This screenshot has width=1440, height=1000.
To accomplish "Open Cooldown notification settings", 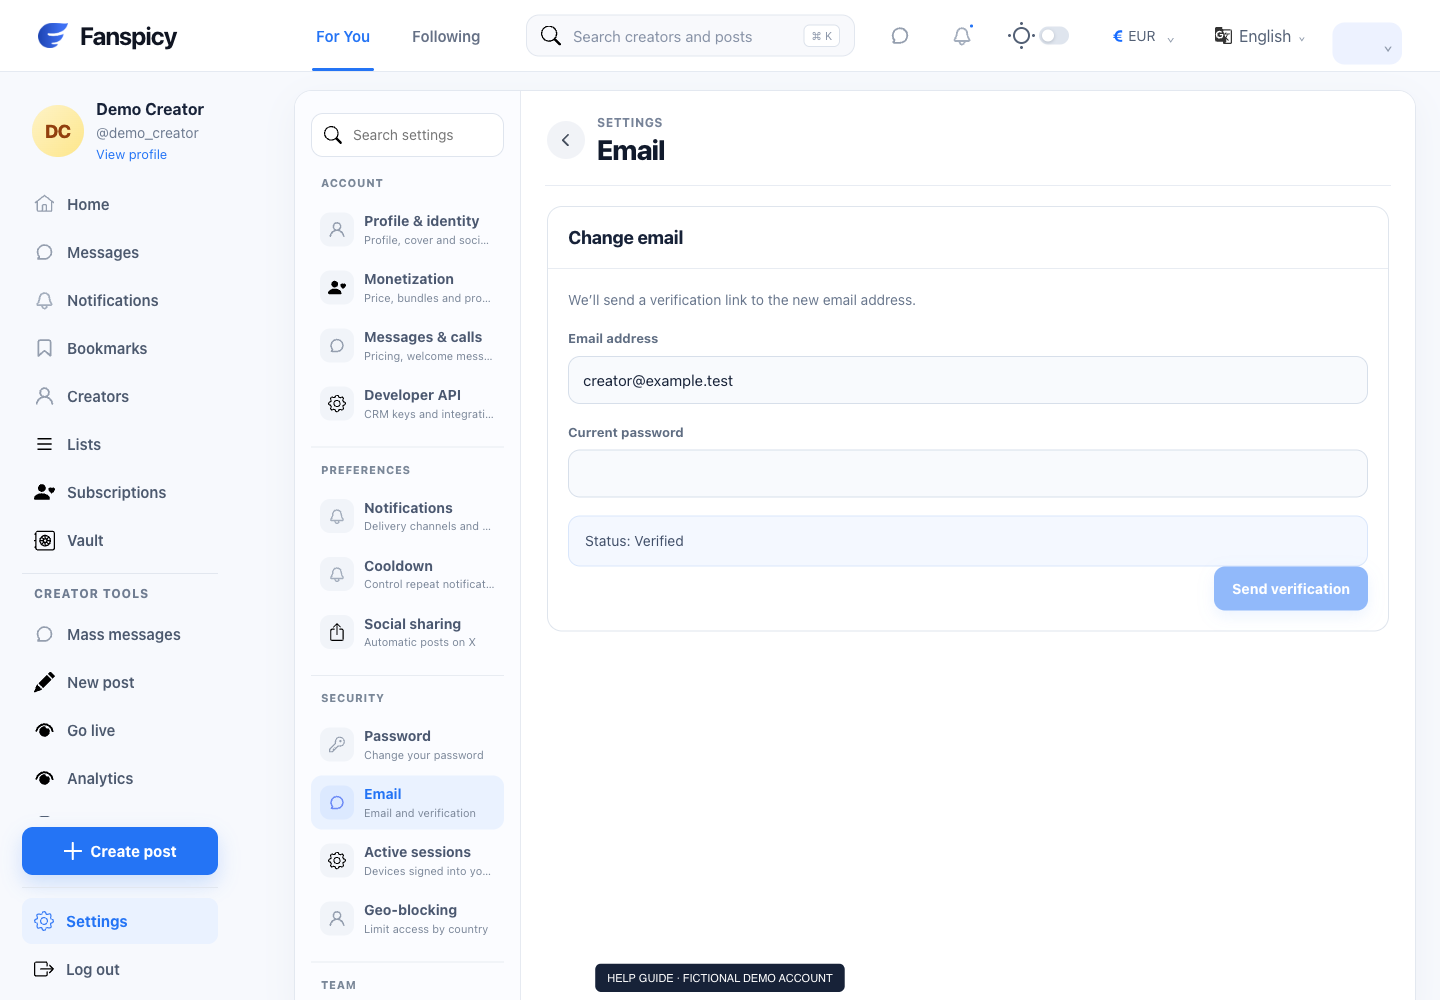I will click(407, 574).
